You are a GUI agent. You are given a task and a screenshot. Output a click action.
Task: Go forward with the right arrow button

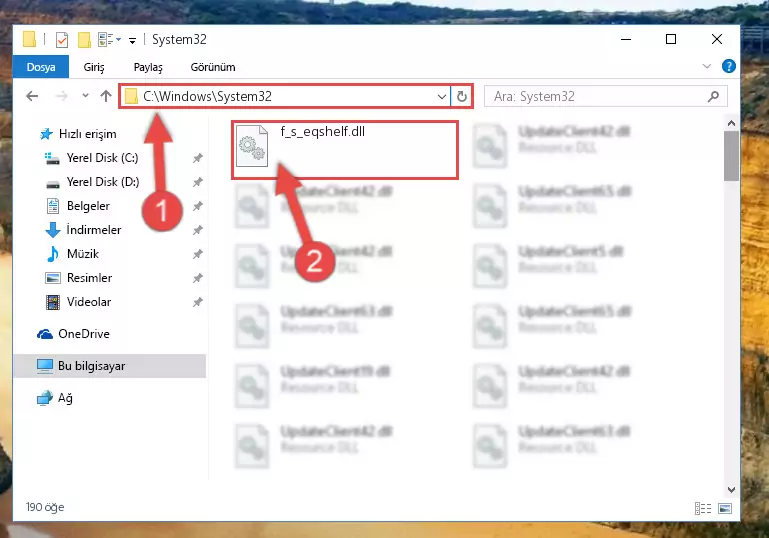coord(62,96)
